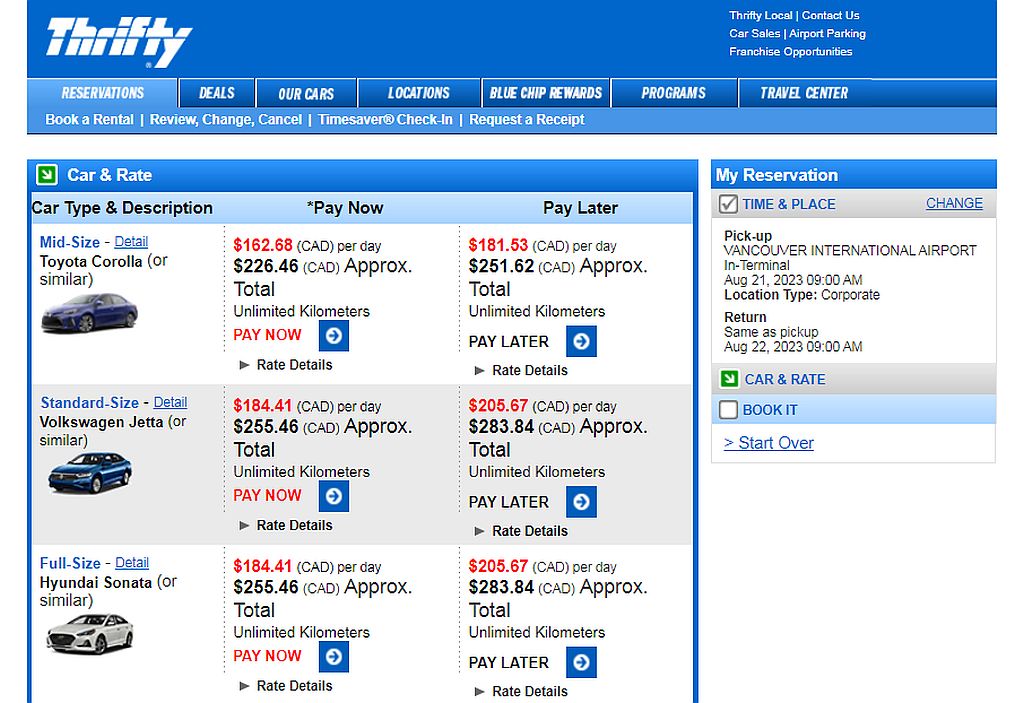The width and height of the screenshot is (1024, 703).
Task: Click Pay Later arrow button for Toyota Corolla
Action: click(581, 341)
